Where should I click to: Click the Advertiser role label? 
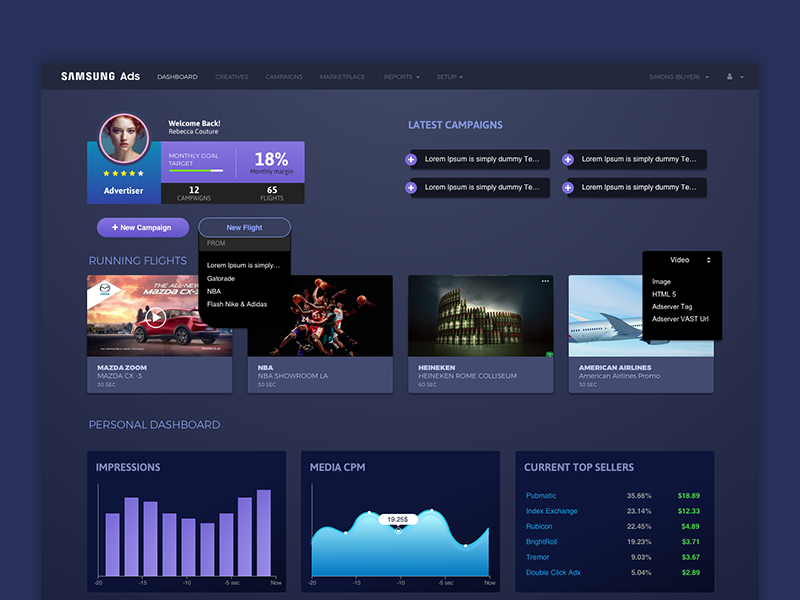pyautogui.click(x=123, y=191)
